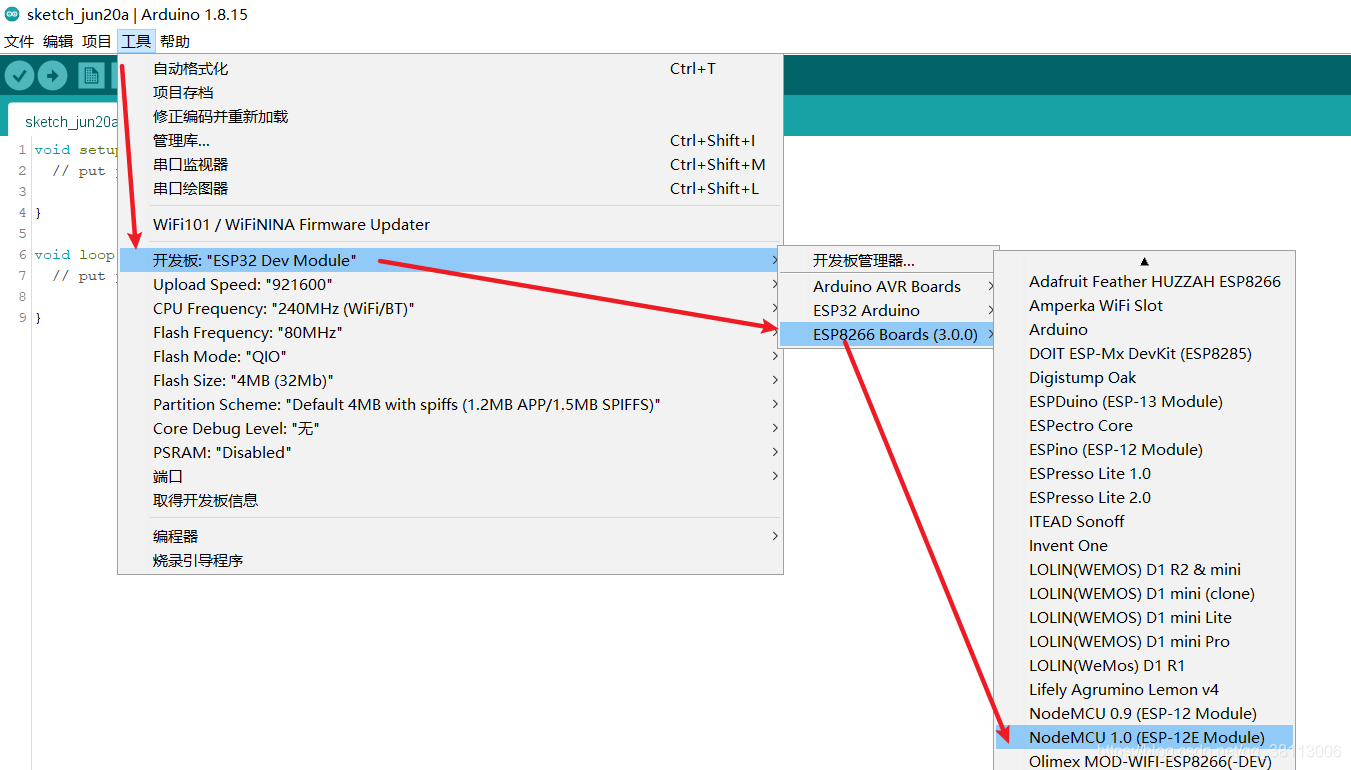Select LOLIN(WEMOS) D1 R2 & mini
This screenshot has height=770, width=1351.
pyautogui.click(x=1144, y=570)
